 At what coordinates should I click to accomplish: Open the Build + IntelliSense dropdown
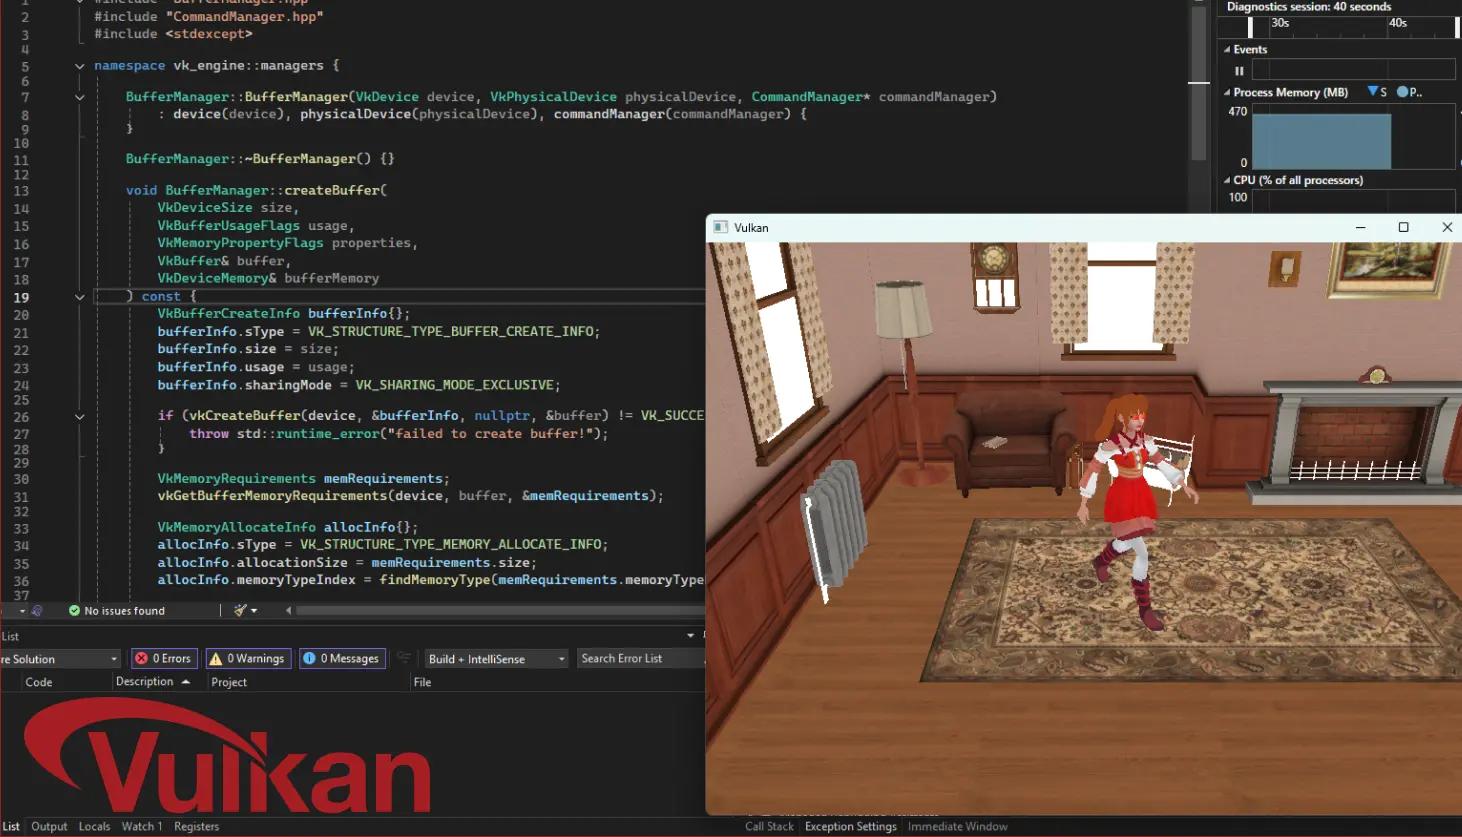tap(497, 659)
